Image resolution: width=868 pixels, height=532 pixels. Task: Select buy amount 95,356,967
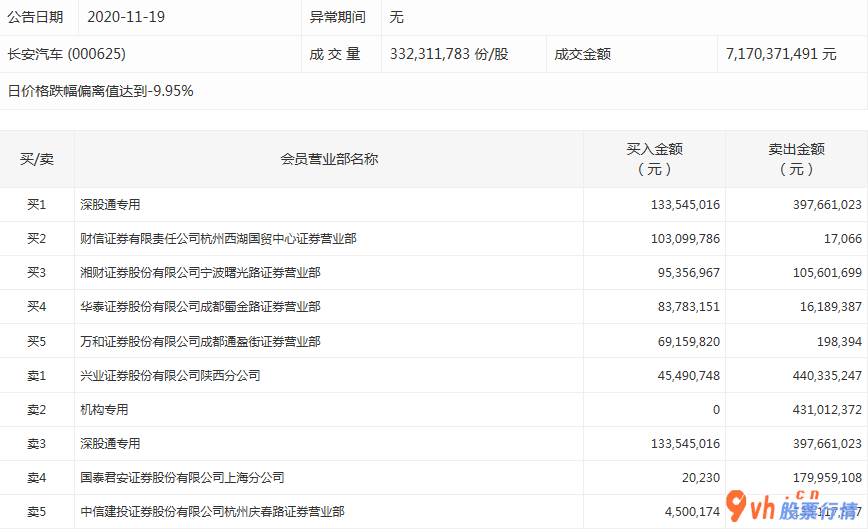click(689, 273)
